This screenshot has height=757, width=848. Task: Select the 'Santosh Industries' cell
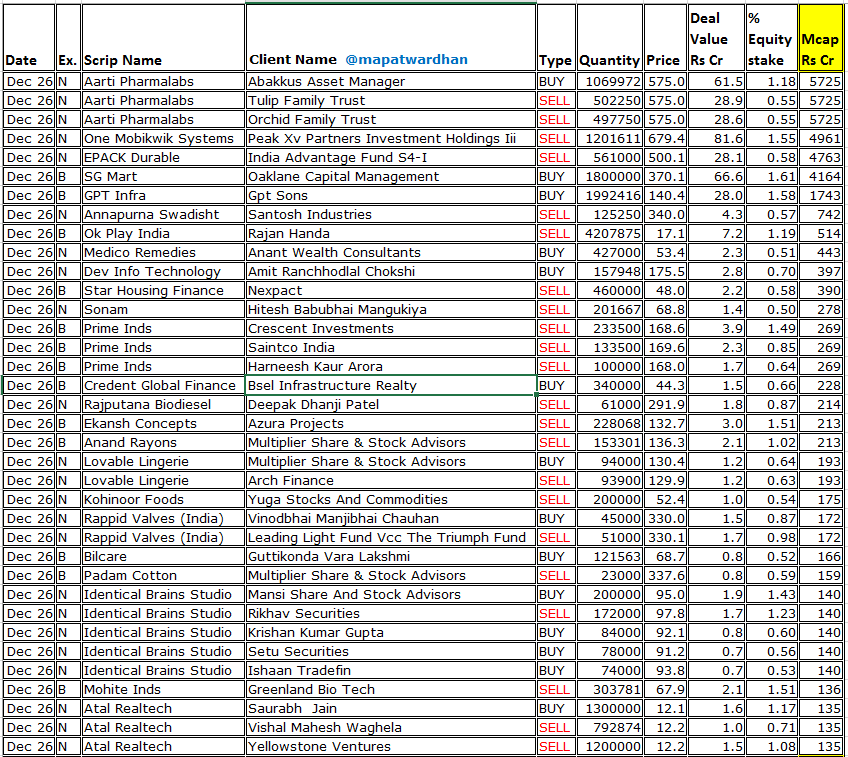pos(391,214)
